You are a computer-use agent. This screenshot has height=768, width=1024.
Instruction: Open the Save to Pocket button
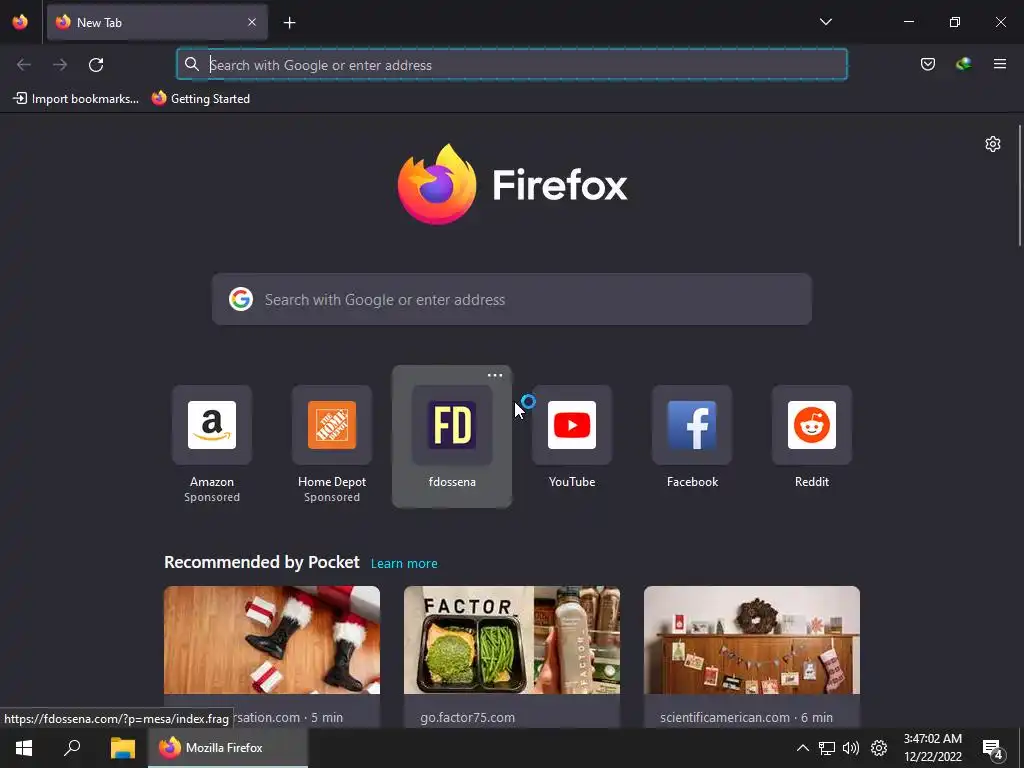[x=927, y=64]
